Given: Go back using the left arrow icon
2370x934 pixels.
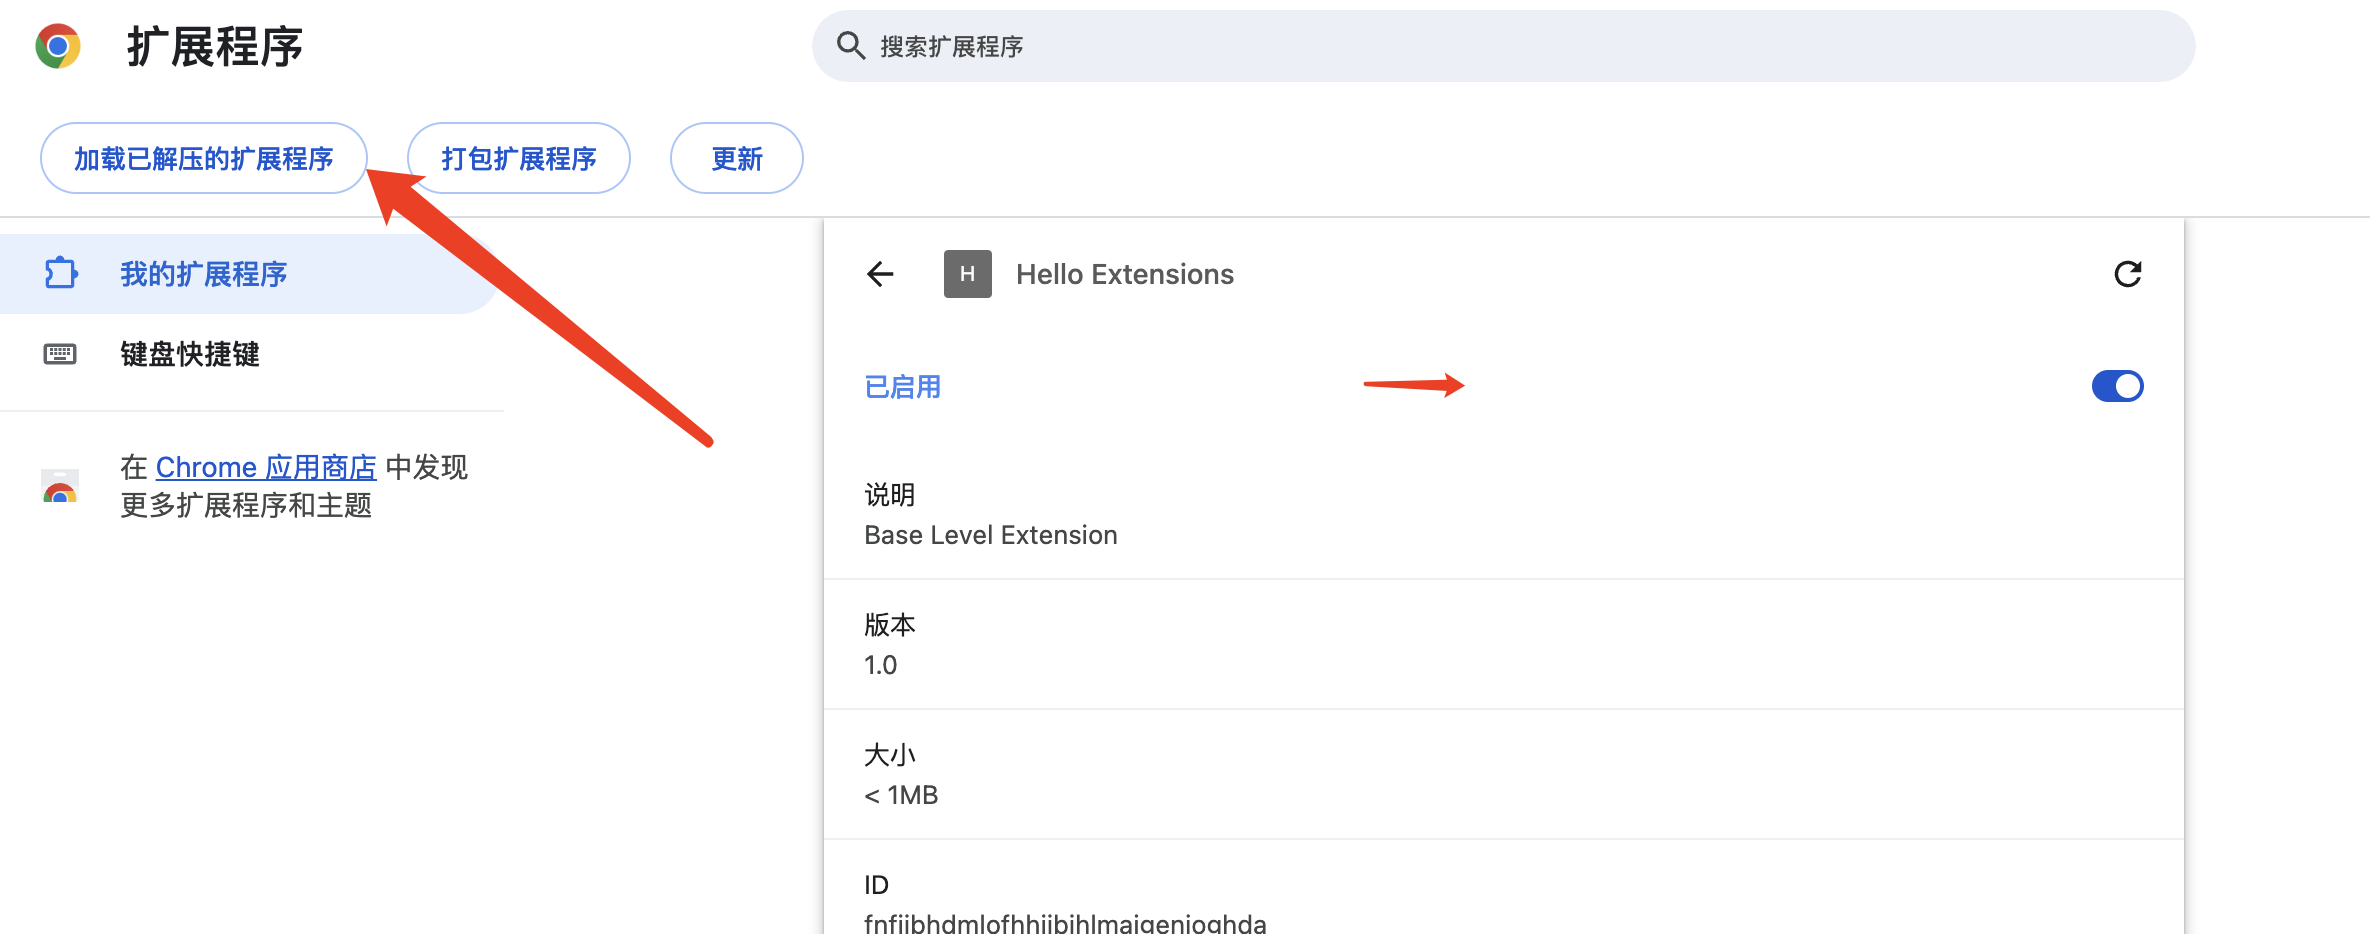Looking at the screenshot, I should 880,274.
